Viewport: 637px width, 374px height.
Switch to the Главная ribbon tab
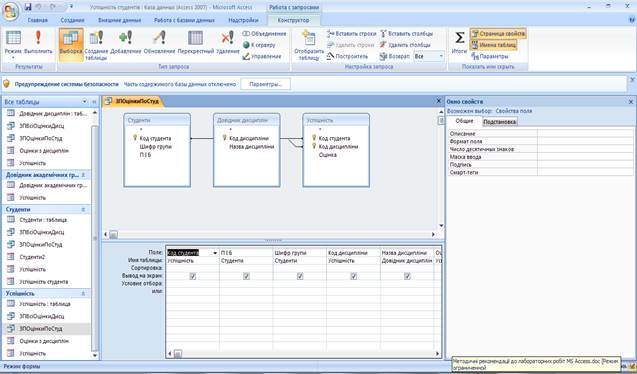(x=38, y=20)
